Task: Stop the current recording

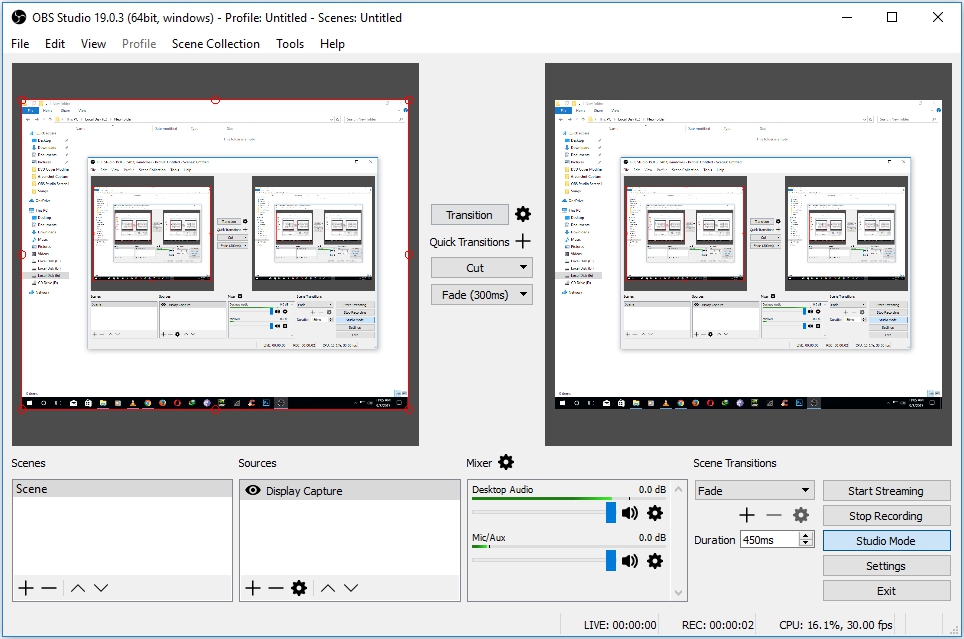Action: click(886, 515)
